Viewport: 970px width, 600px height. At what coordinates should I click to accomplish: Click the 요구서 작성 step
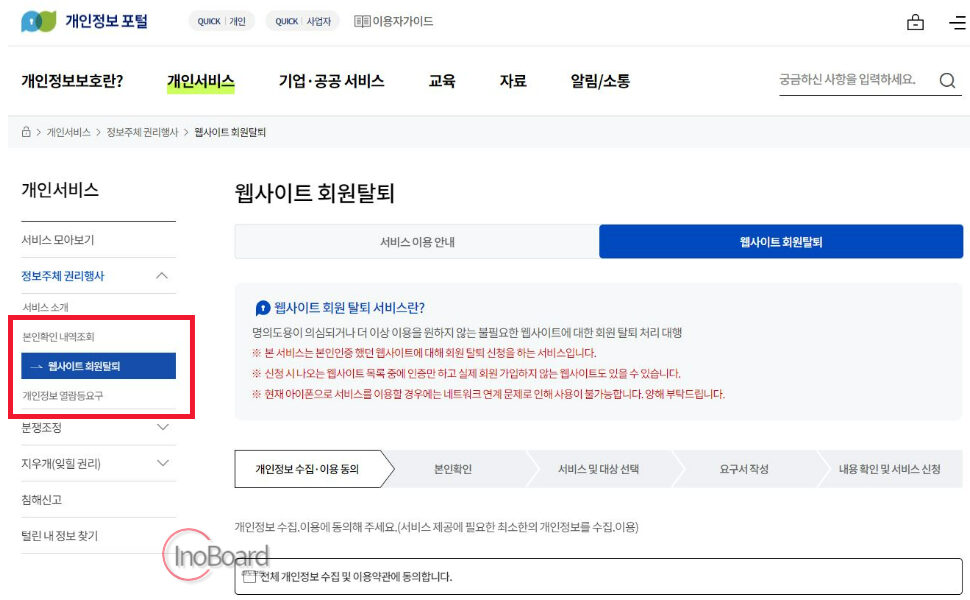(744, 469)
